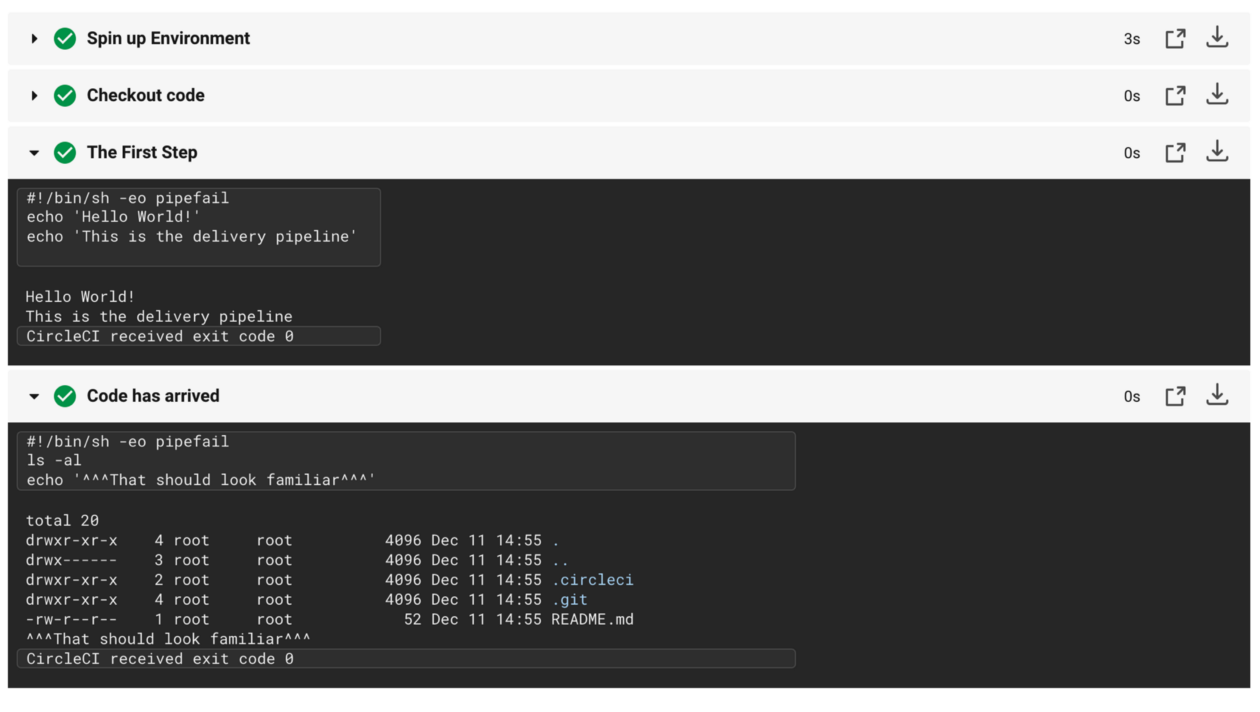This screenshot has height=712, width=1260.
Task: Open the .git directory link
Action: 570,599
